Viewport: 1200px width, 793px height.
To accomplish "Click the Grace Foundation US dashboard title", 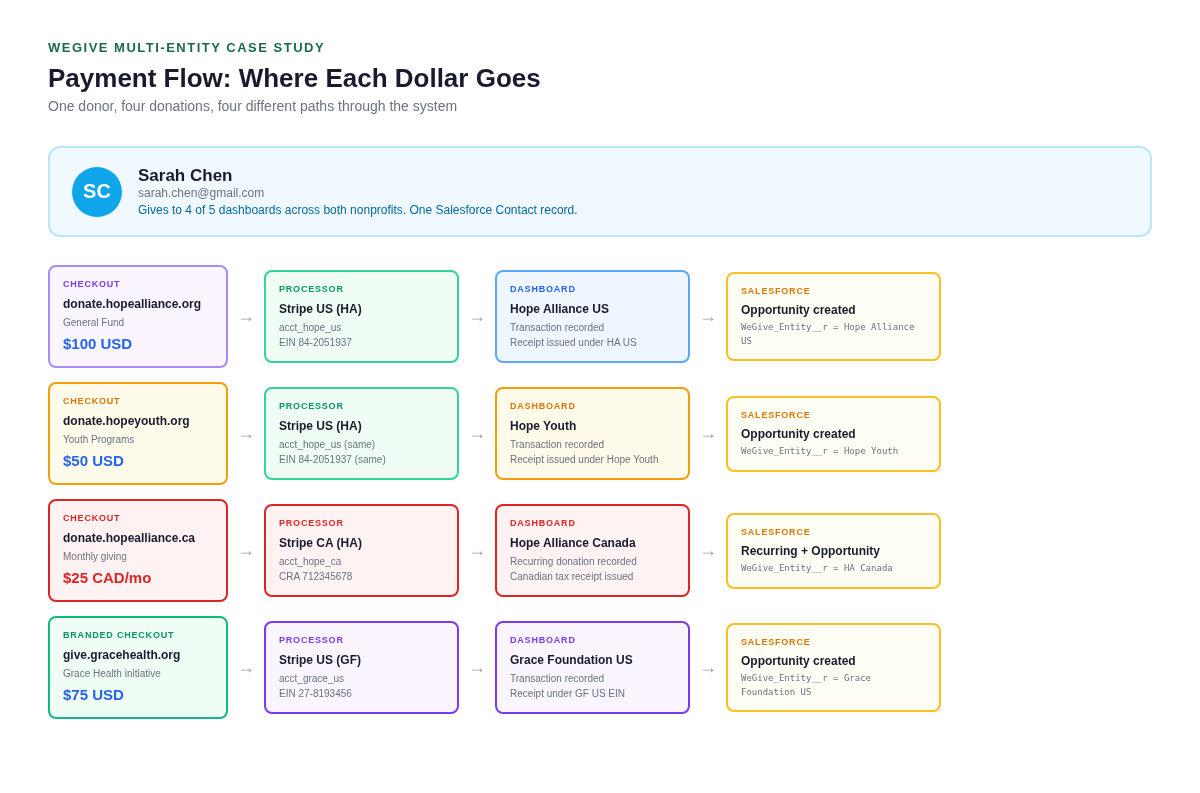I will point(571,660).
